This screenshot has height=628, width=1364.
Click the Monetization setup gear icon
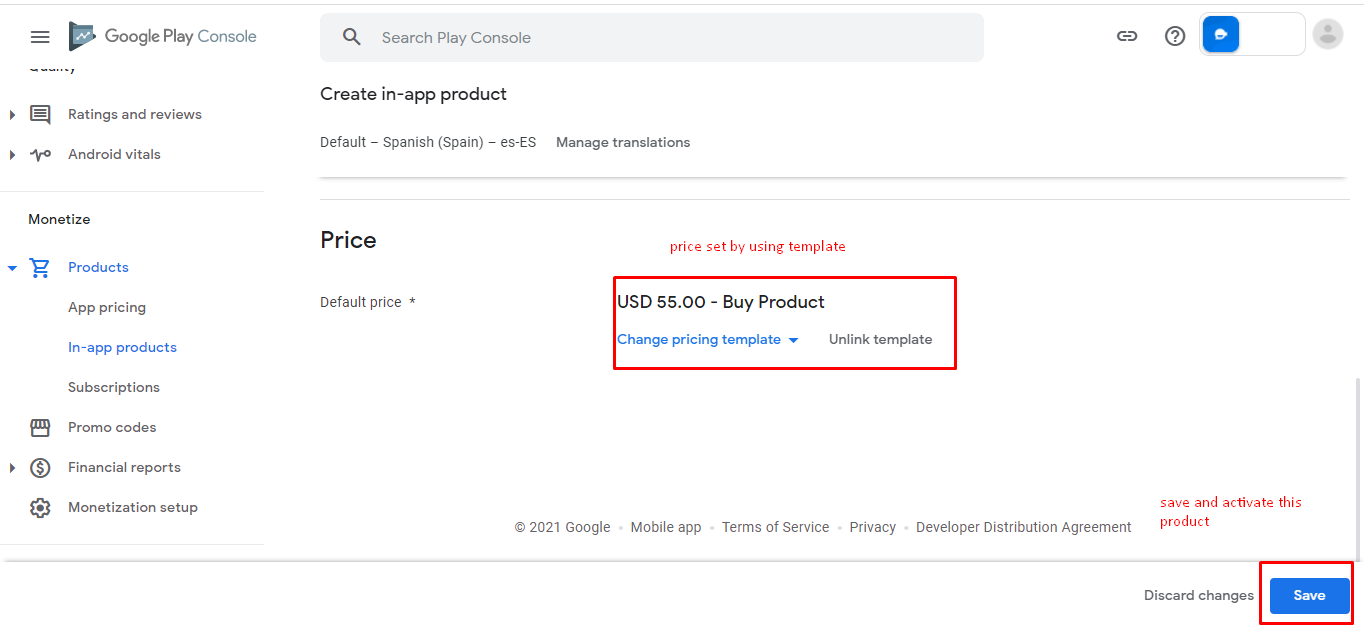coord(40,508)
